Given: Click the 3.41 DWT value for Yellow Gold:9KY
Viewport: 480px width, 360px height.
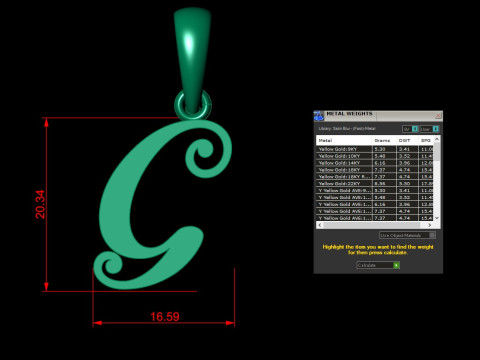Looking at the screenshot, I should (x=404, y=149).
